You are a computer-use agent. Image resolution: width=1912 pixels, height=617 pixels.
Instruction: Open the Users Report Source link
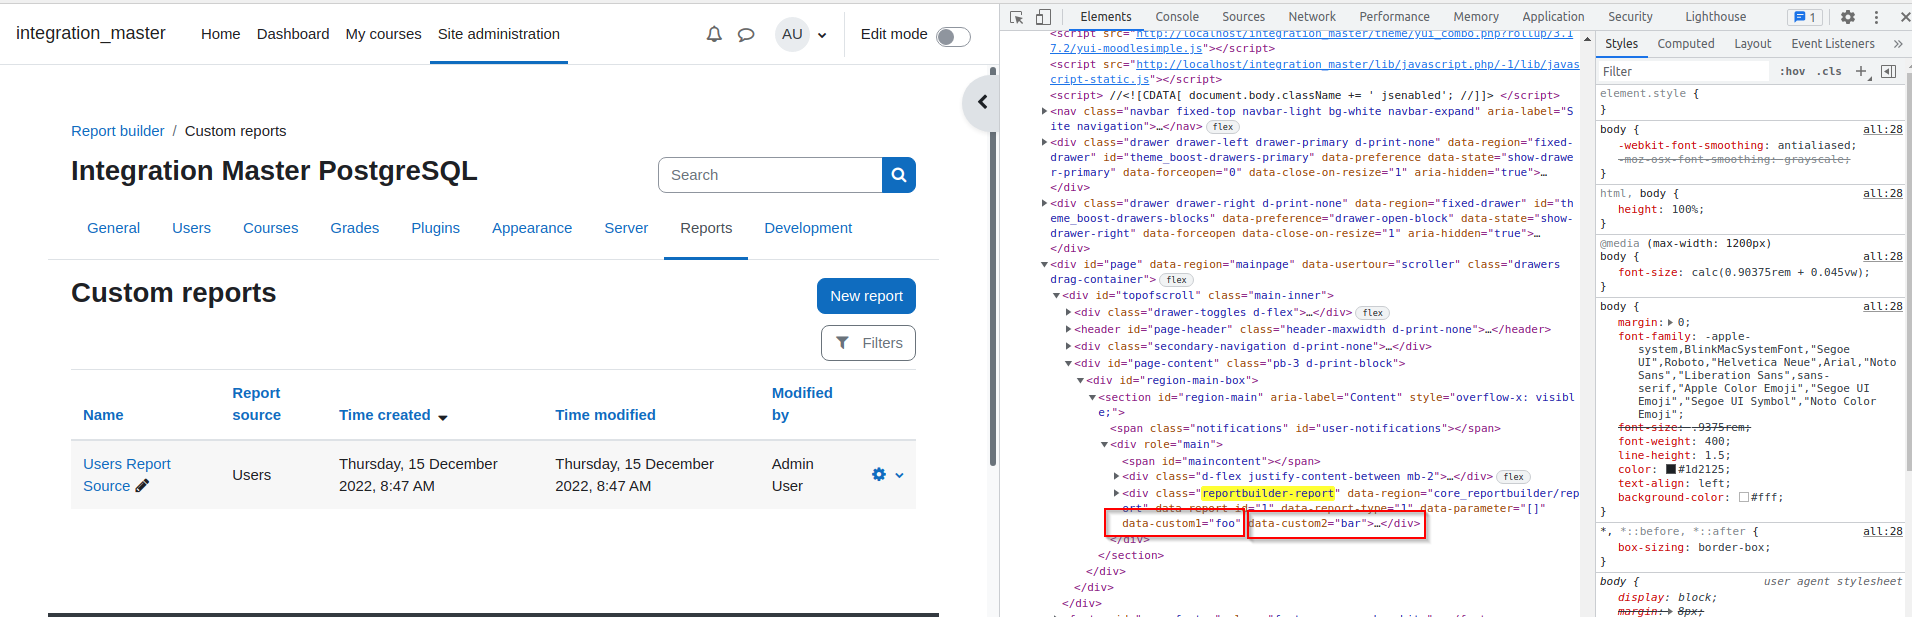pos(127,475)
